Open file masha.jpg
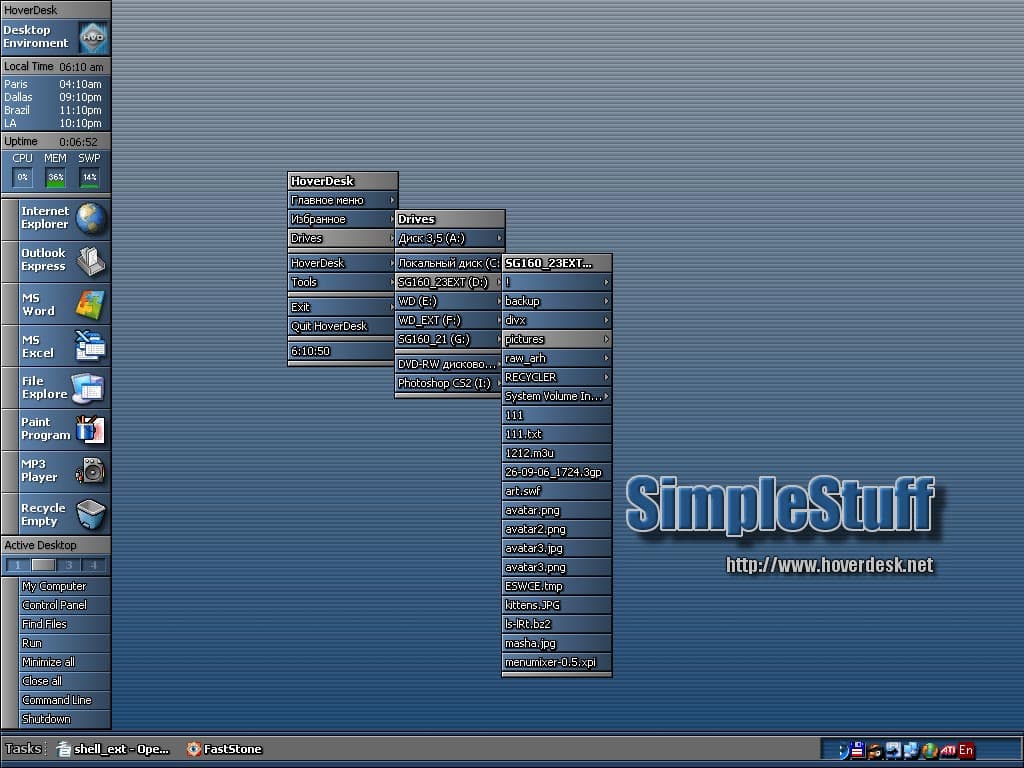 [x=556, y=643]
